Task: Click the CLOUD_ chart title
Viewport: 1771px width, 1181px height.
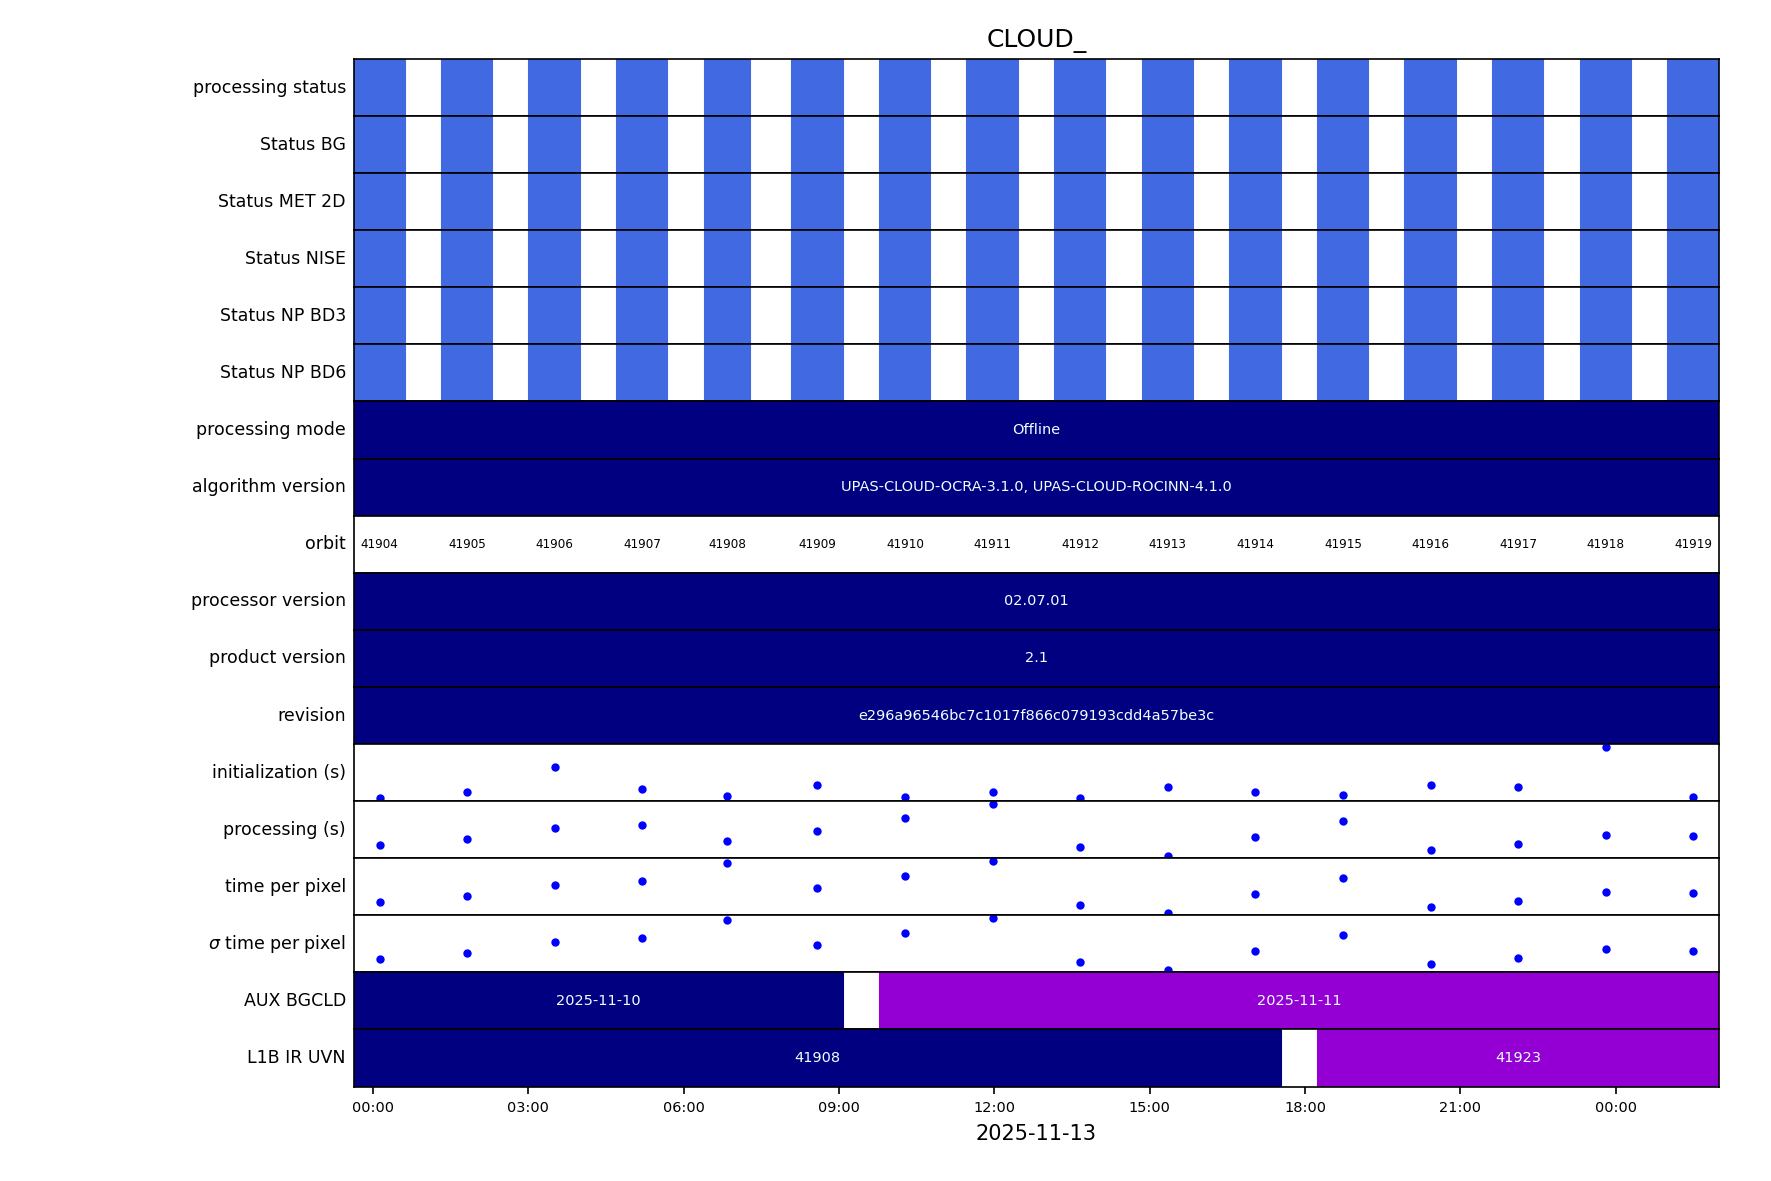Action: pyautogui.click(x=1035, y=40)
